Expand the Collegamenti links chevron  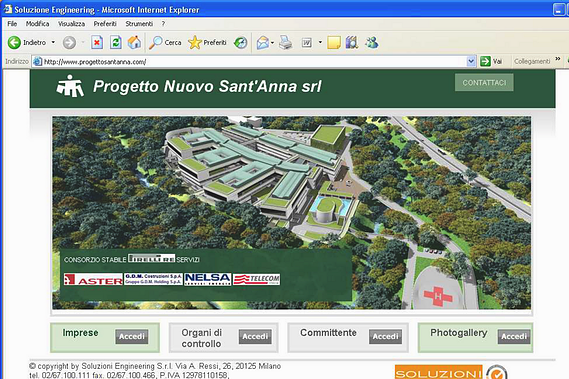click(x=558, y=59)
